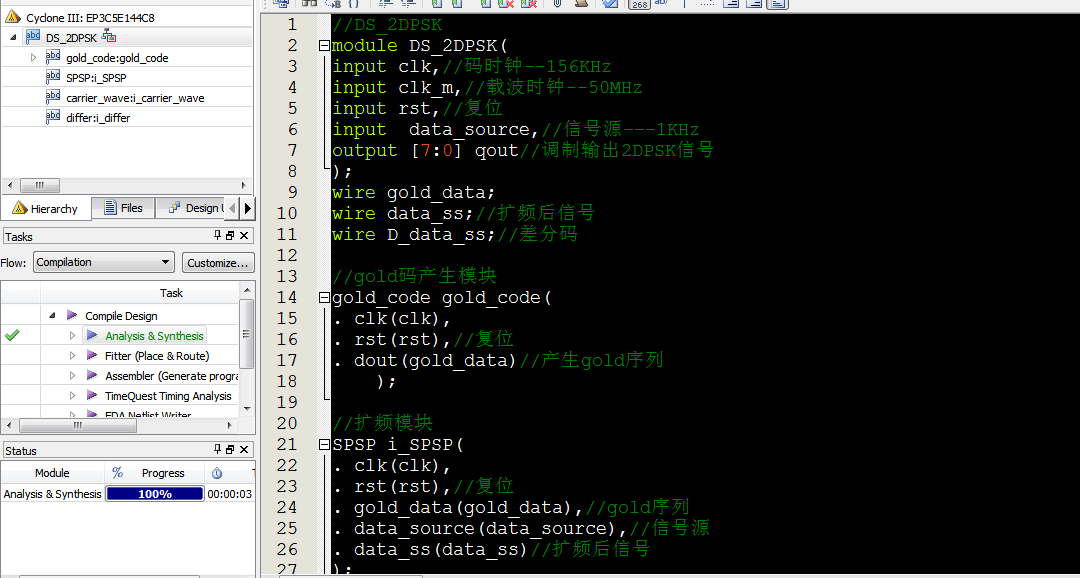Collapse the SPSP i_SPSP fold marker
The width and height of the screenshot is (1080, 578).
click(324, 445)
